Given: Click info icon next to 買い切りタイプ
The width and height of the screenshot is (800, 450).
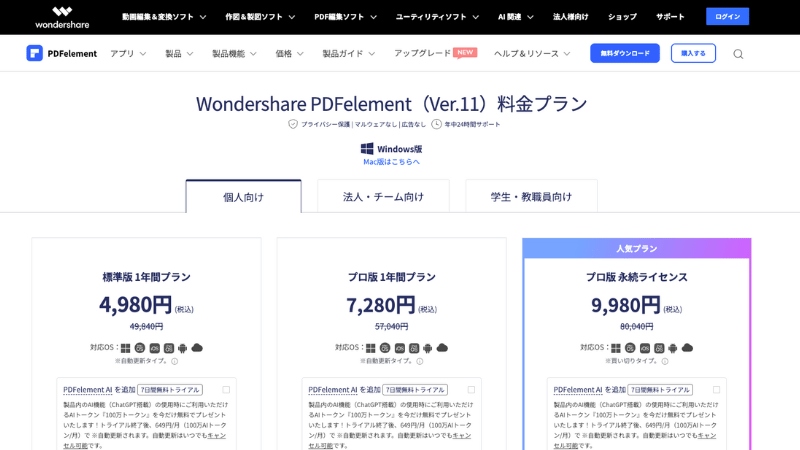Looking at the screenshot, I should point(665,361).
